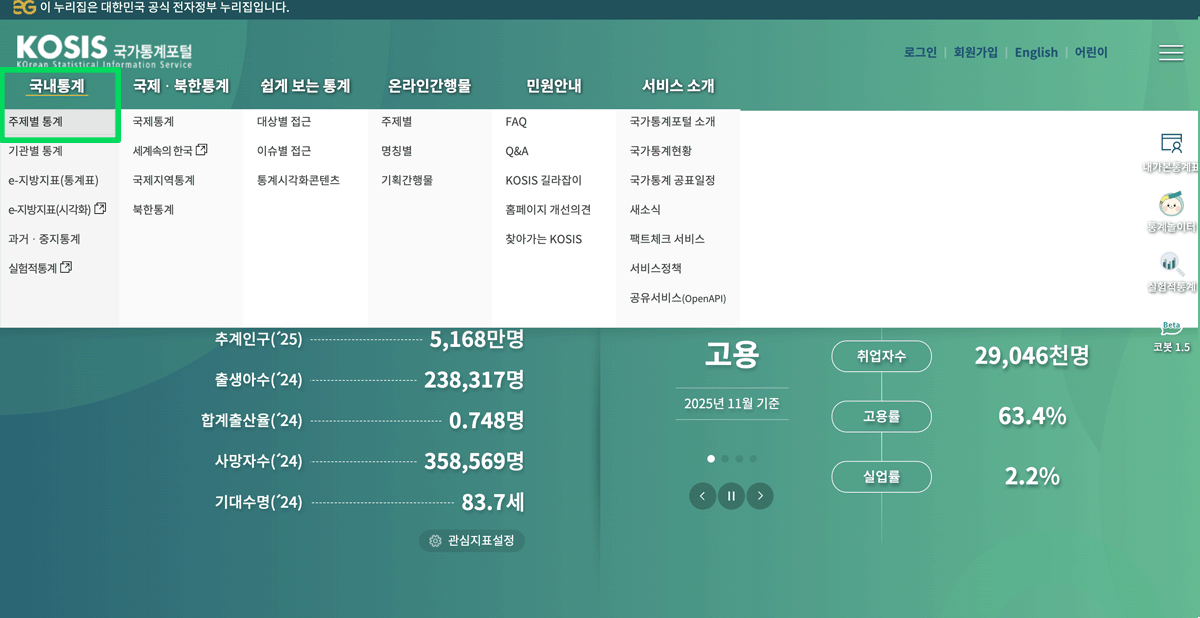Click the 추계인구('25) indicator value

[x=477, y=339]
